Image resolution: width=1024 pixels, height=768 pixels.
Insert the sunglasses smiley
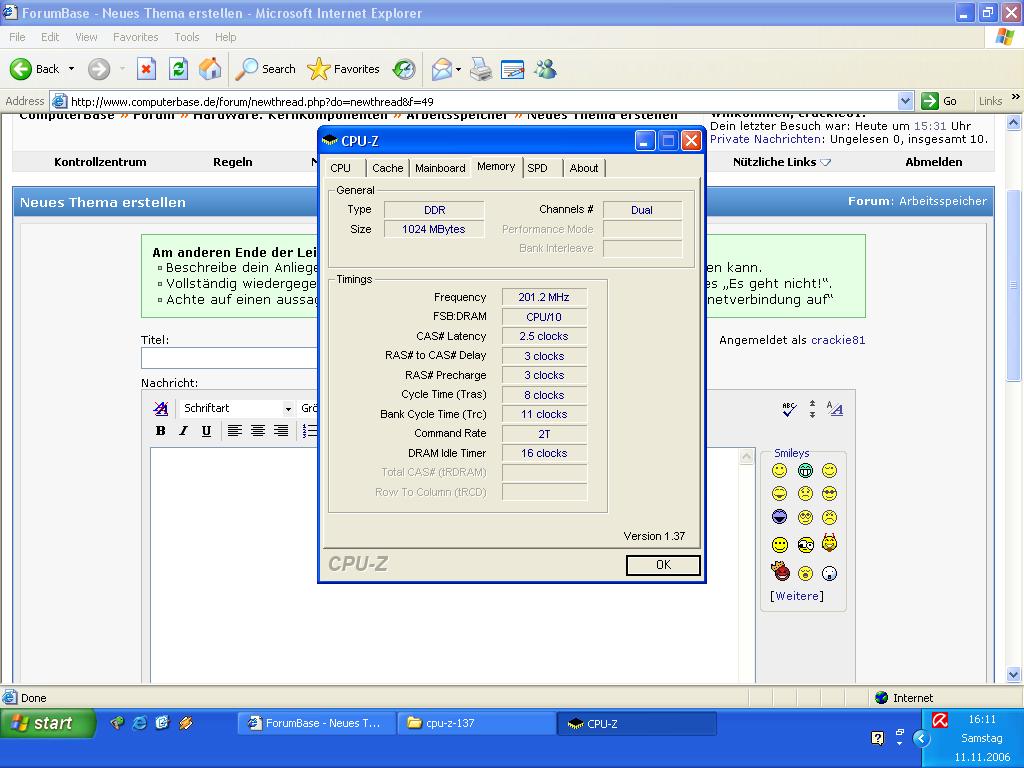(829, 494)
